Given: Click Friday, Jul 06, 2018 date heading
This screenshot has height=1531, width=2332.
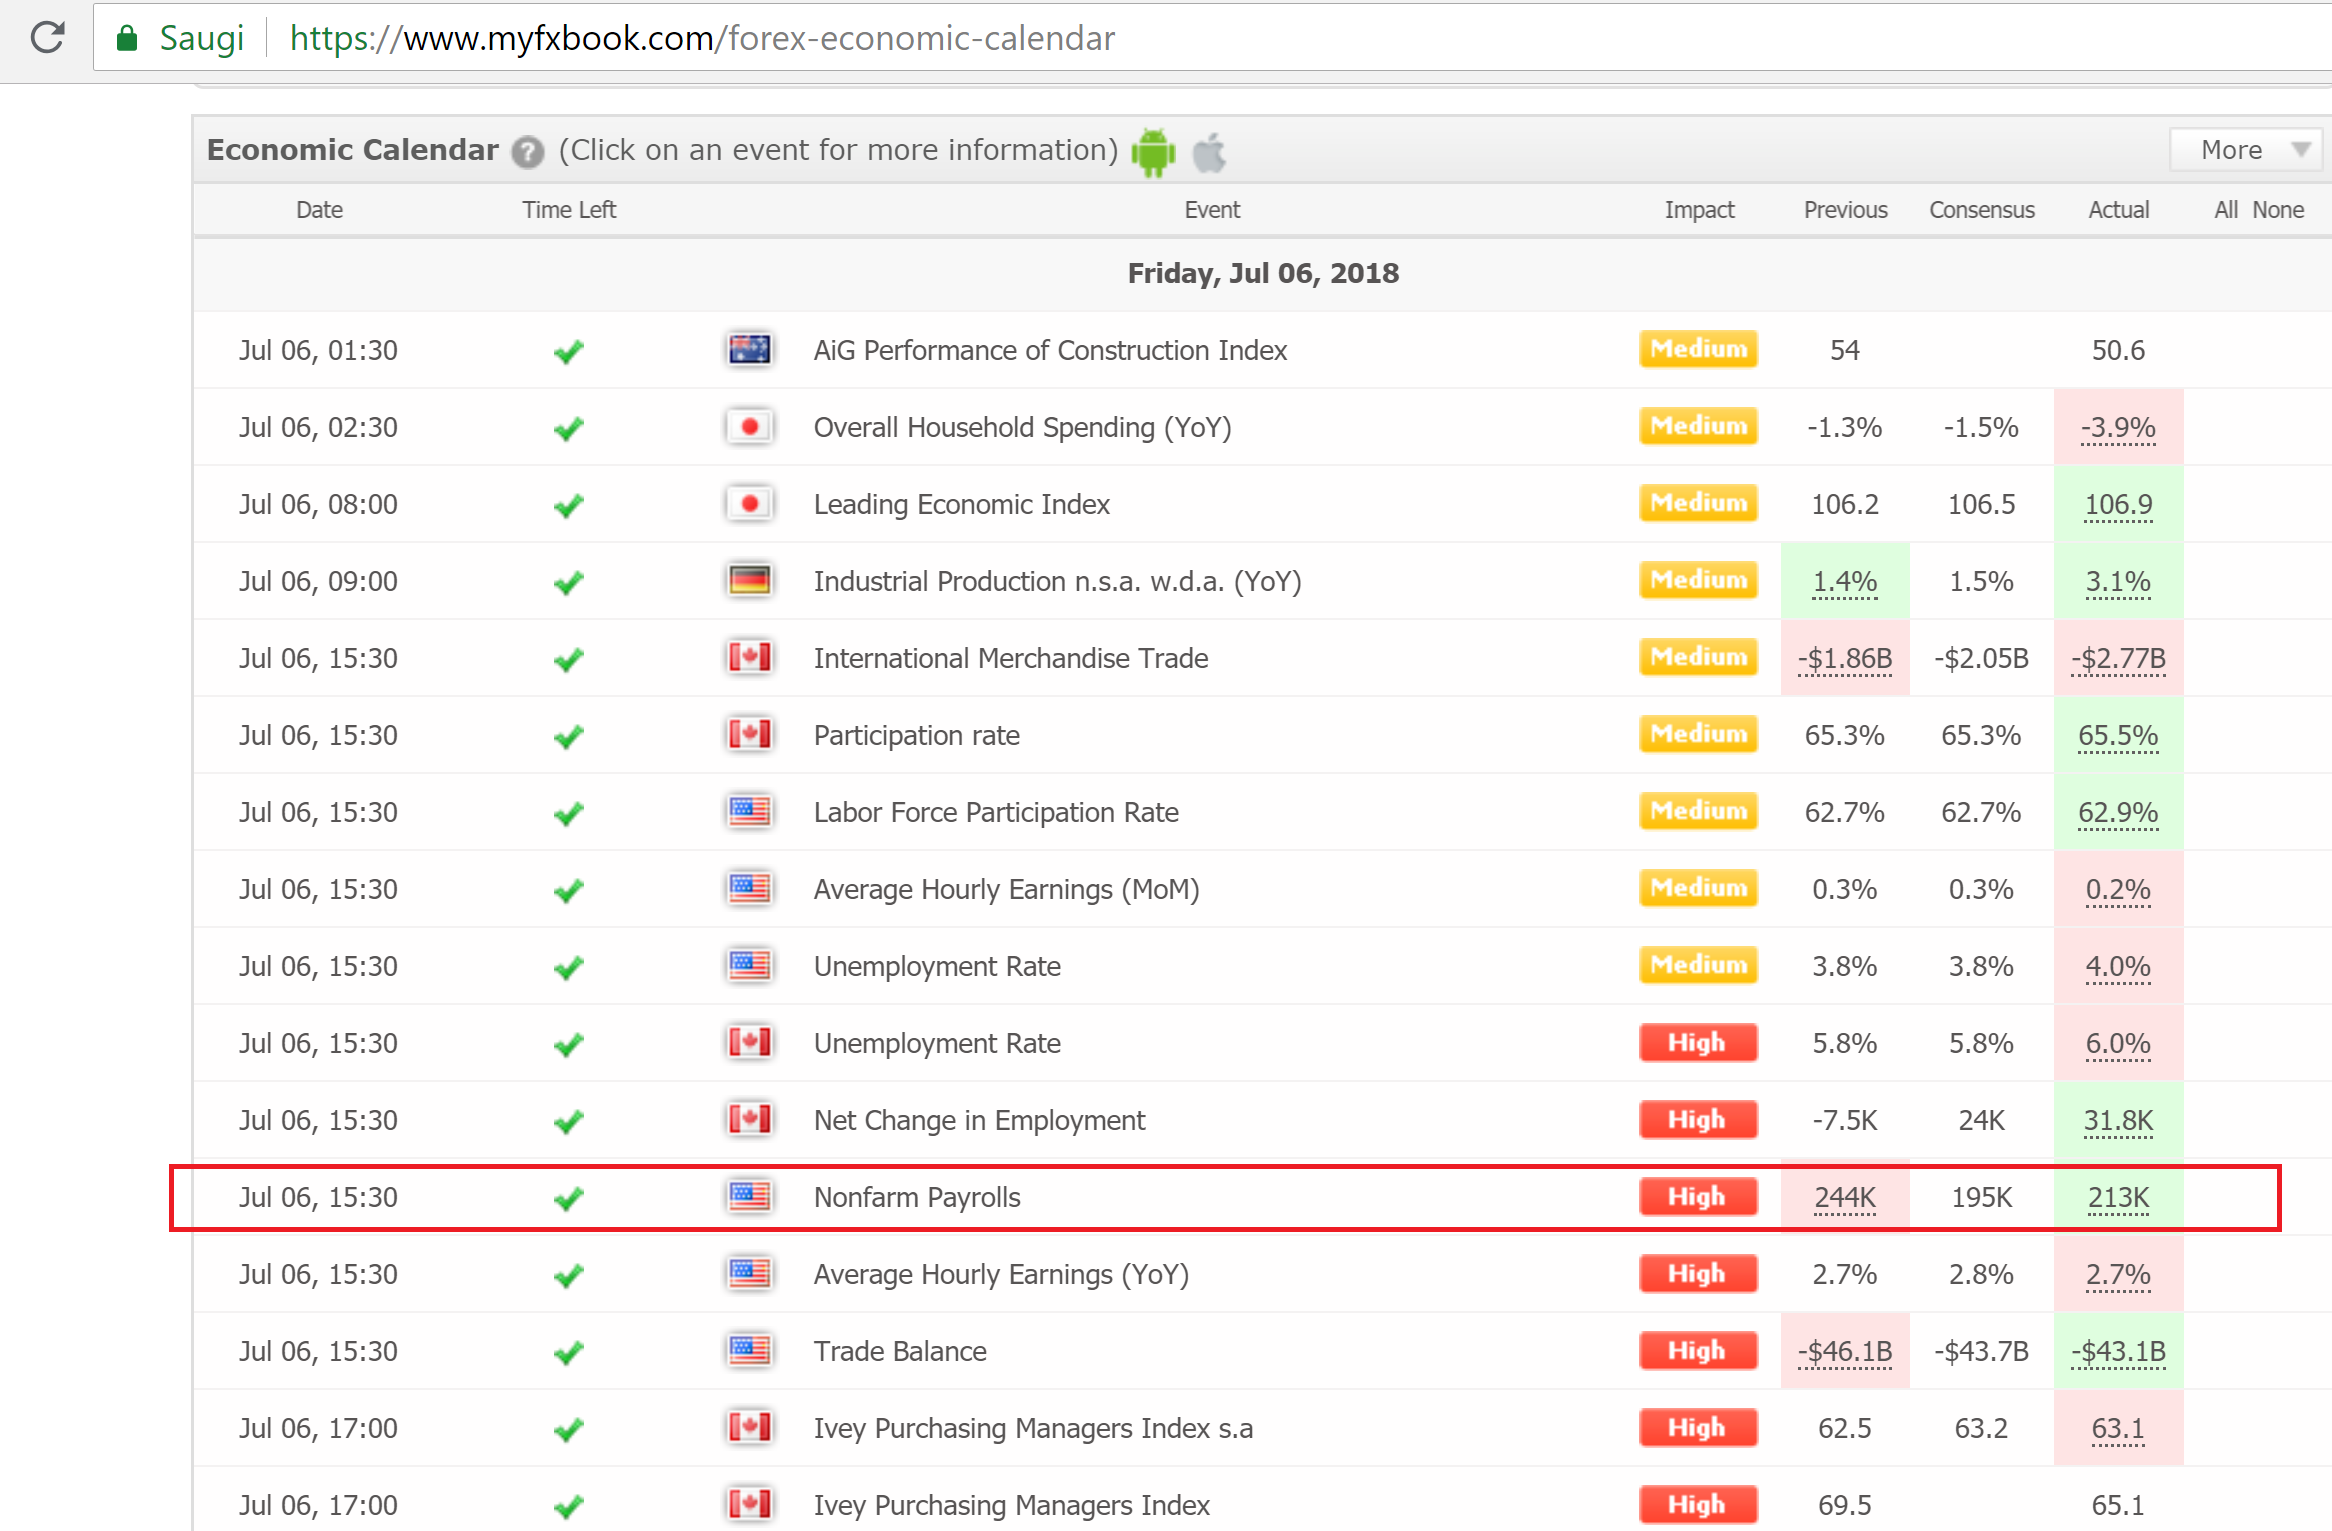Looking at the screenshot, I should click(x=1263, y=274).
